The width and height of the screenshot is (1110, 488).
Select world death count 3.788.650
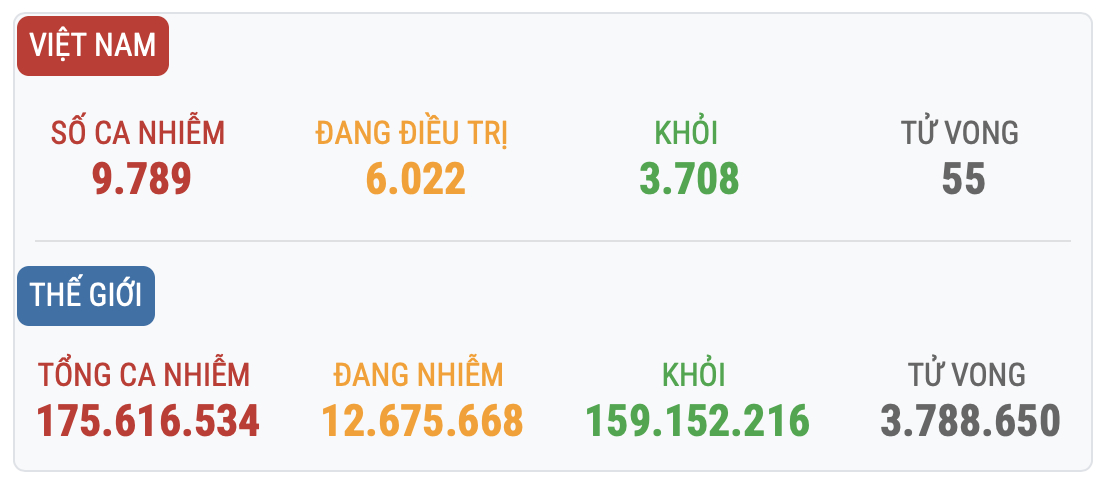pyautogui.click(x=970, y=421)
